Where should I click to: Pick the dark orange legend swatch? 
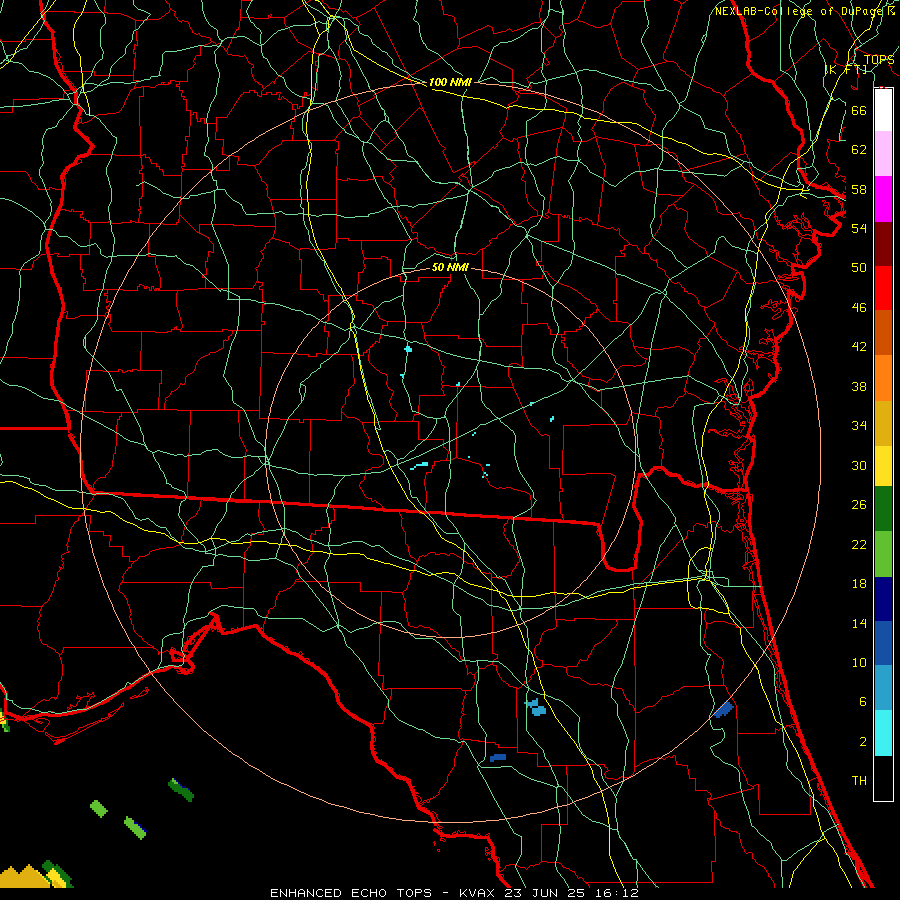click(x=883, y=332)
